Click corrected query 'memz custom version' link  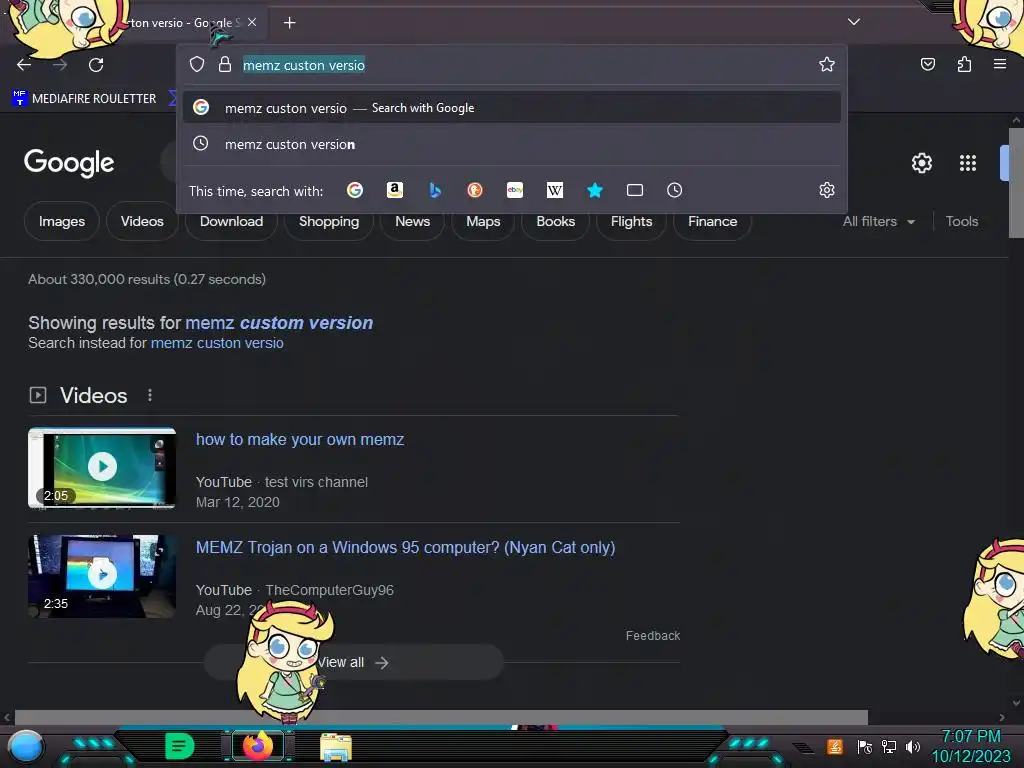tap(279, 323)
